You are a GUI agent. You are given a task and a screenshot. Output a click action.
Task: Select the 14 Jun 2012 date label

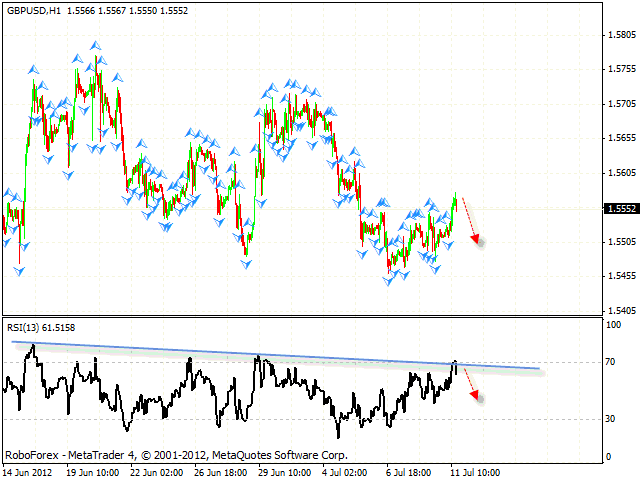coord(30,472)
